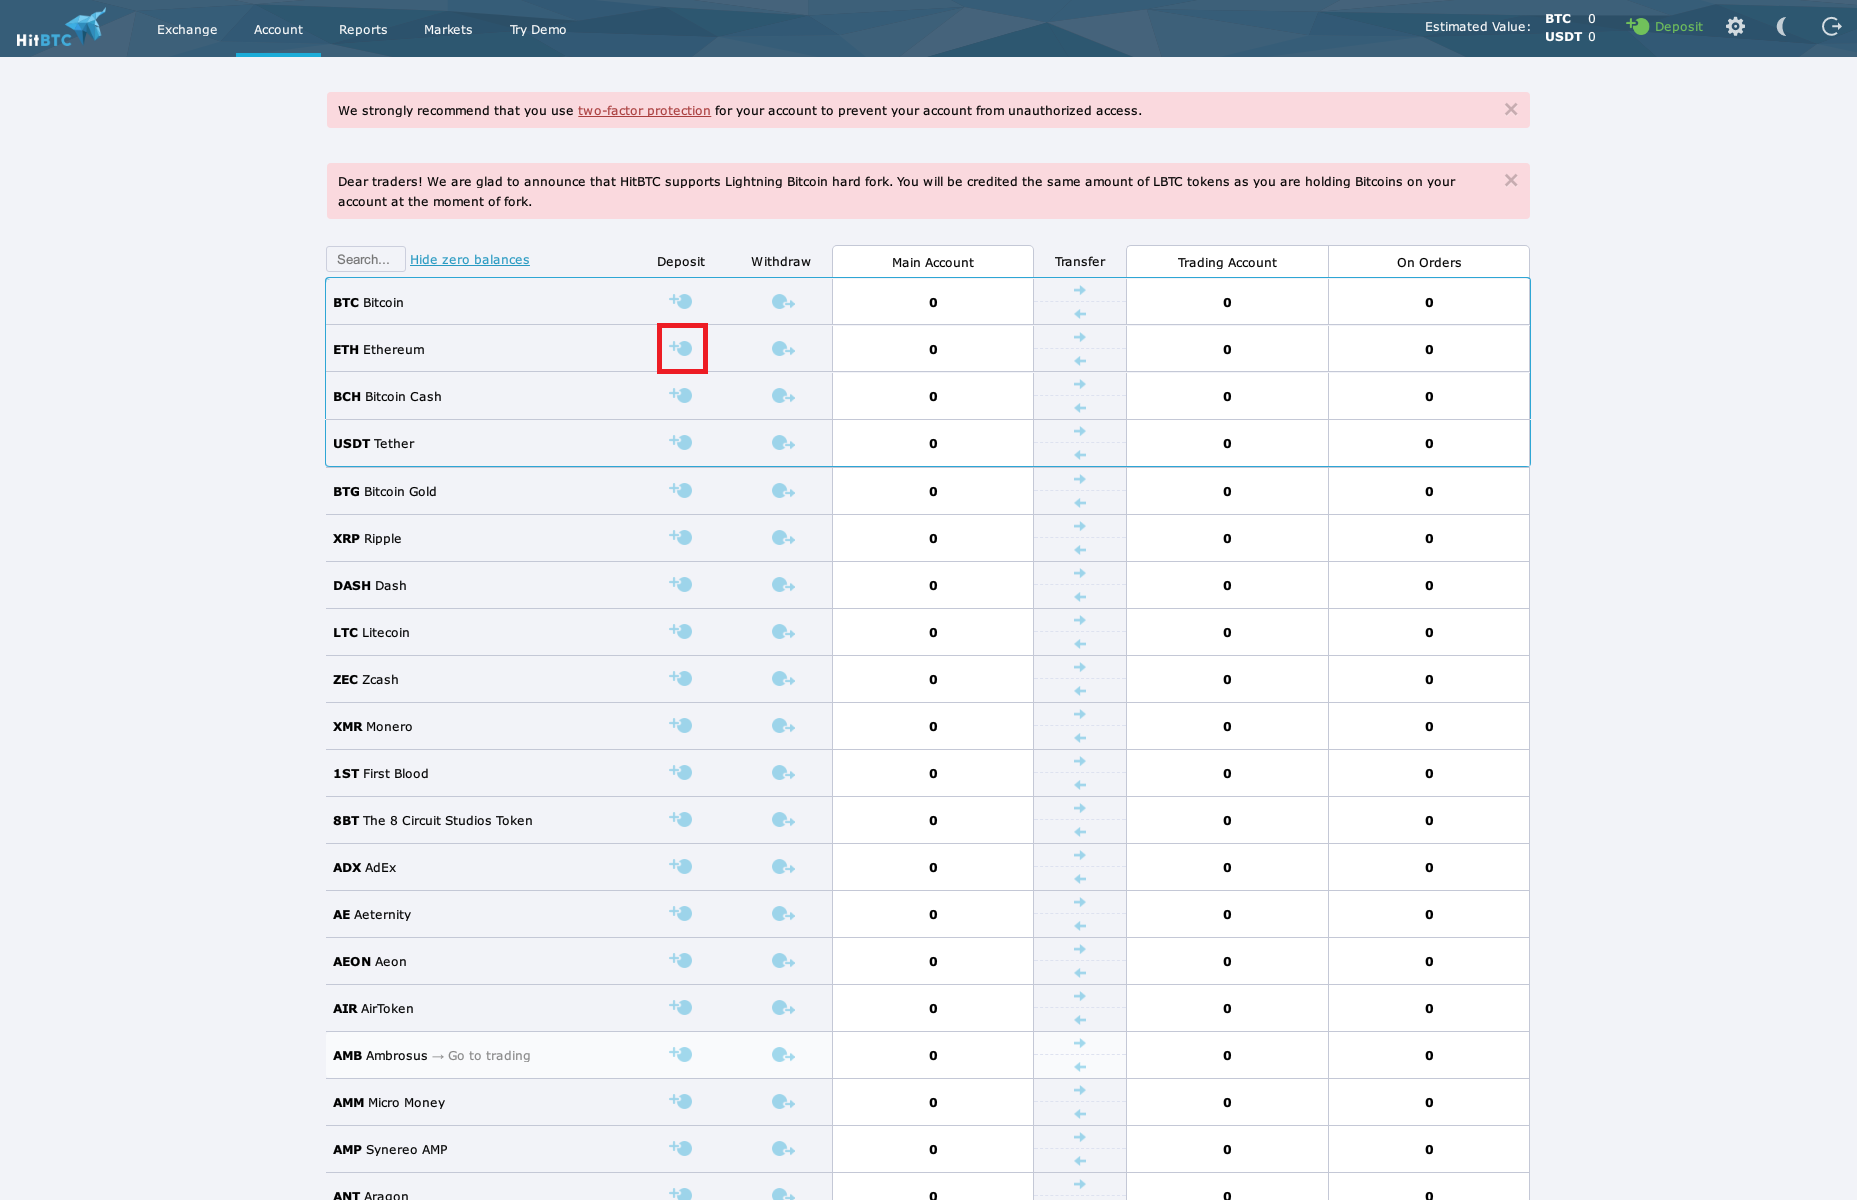Click USDT estimated value in header

(1570, 37)
